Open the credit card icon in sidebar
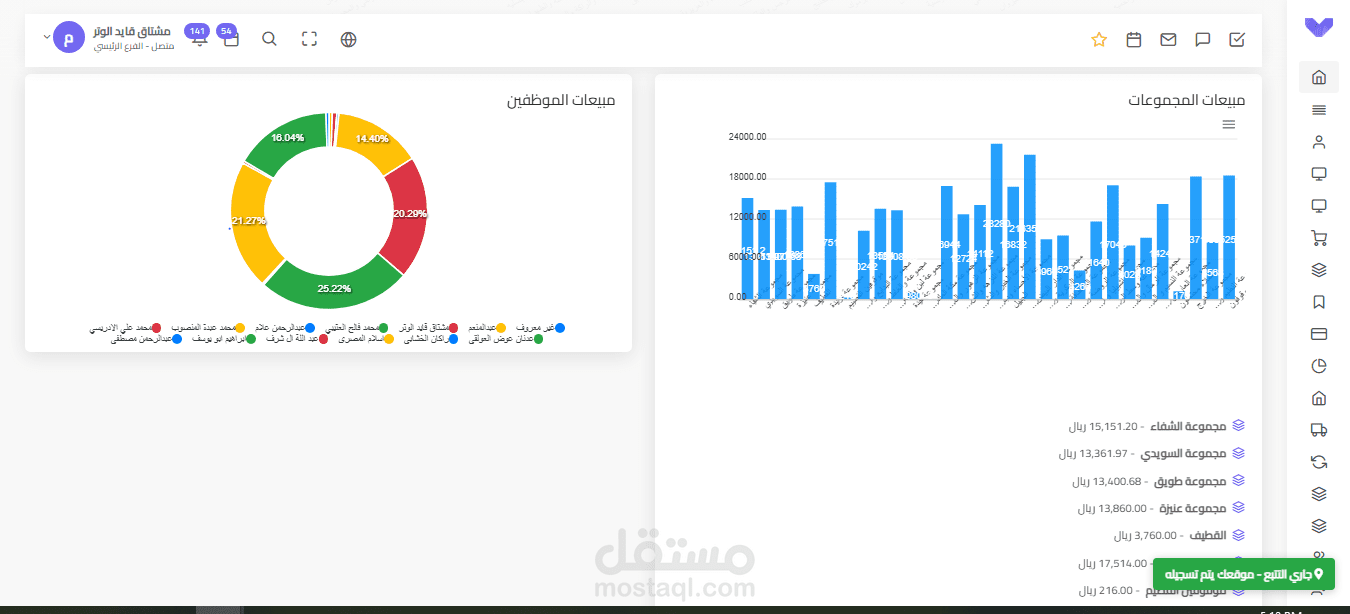This screenshot has width=1350, height=614. click(1318, 334)
